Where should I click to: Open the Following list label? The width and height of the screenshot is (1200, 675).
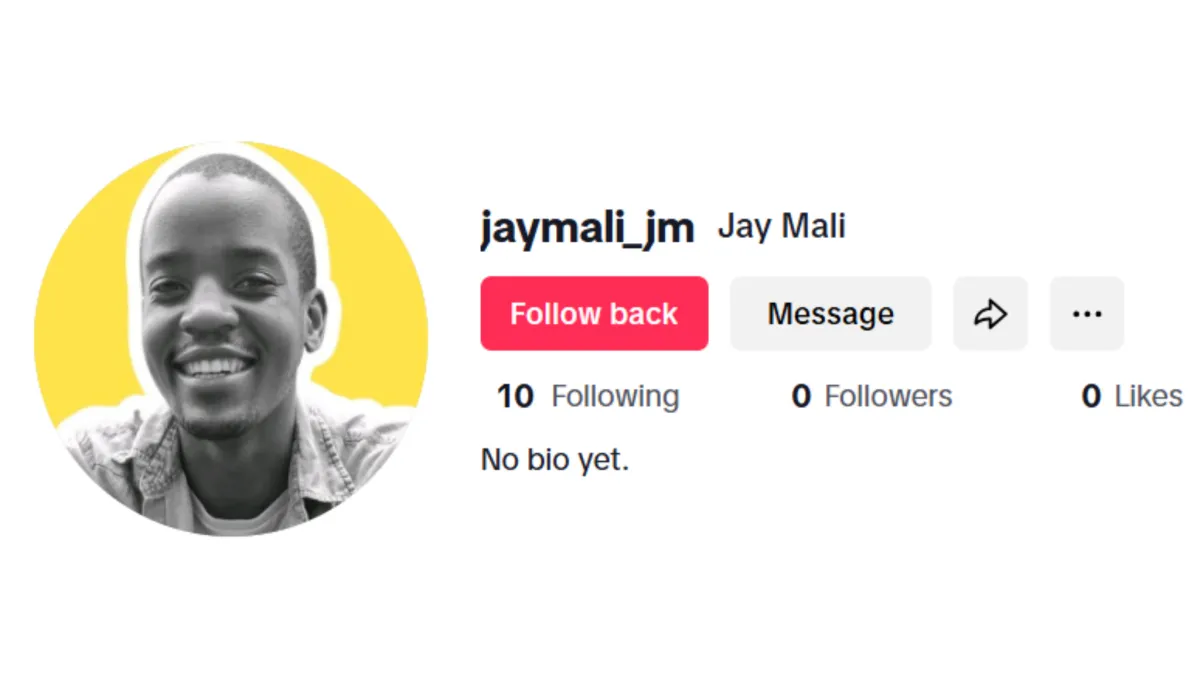click(x=615, y=397)
